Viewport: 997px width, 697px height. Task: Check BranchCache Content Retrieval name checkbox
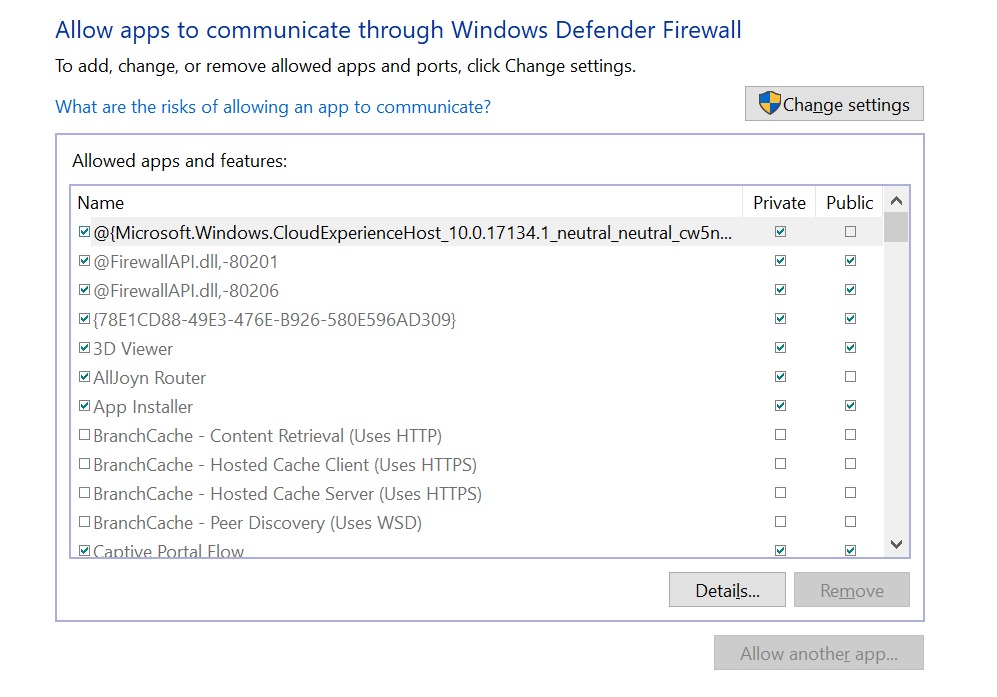(84, 434)
